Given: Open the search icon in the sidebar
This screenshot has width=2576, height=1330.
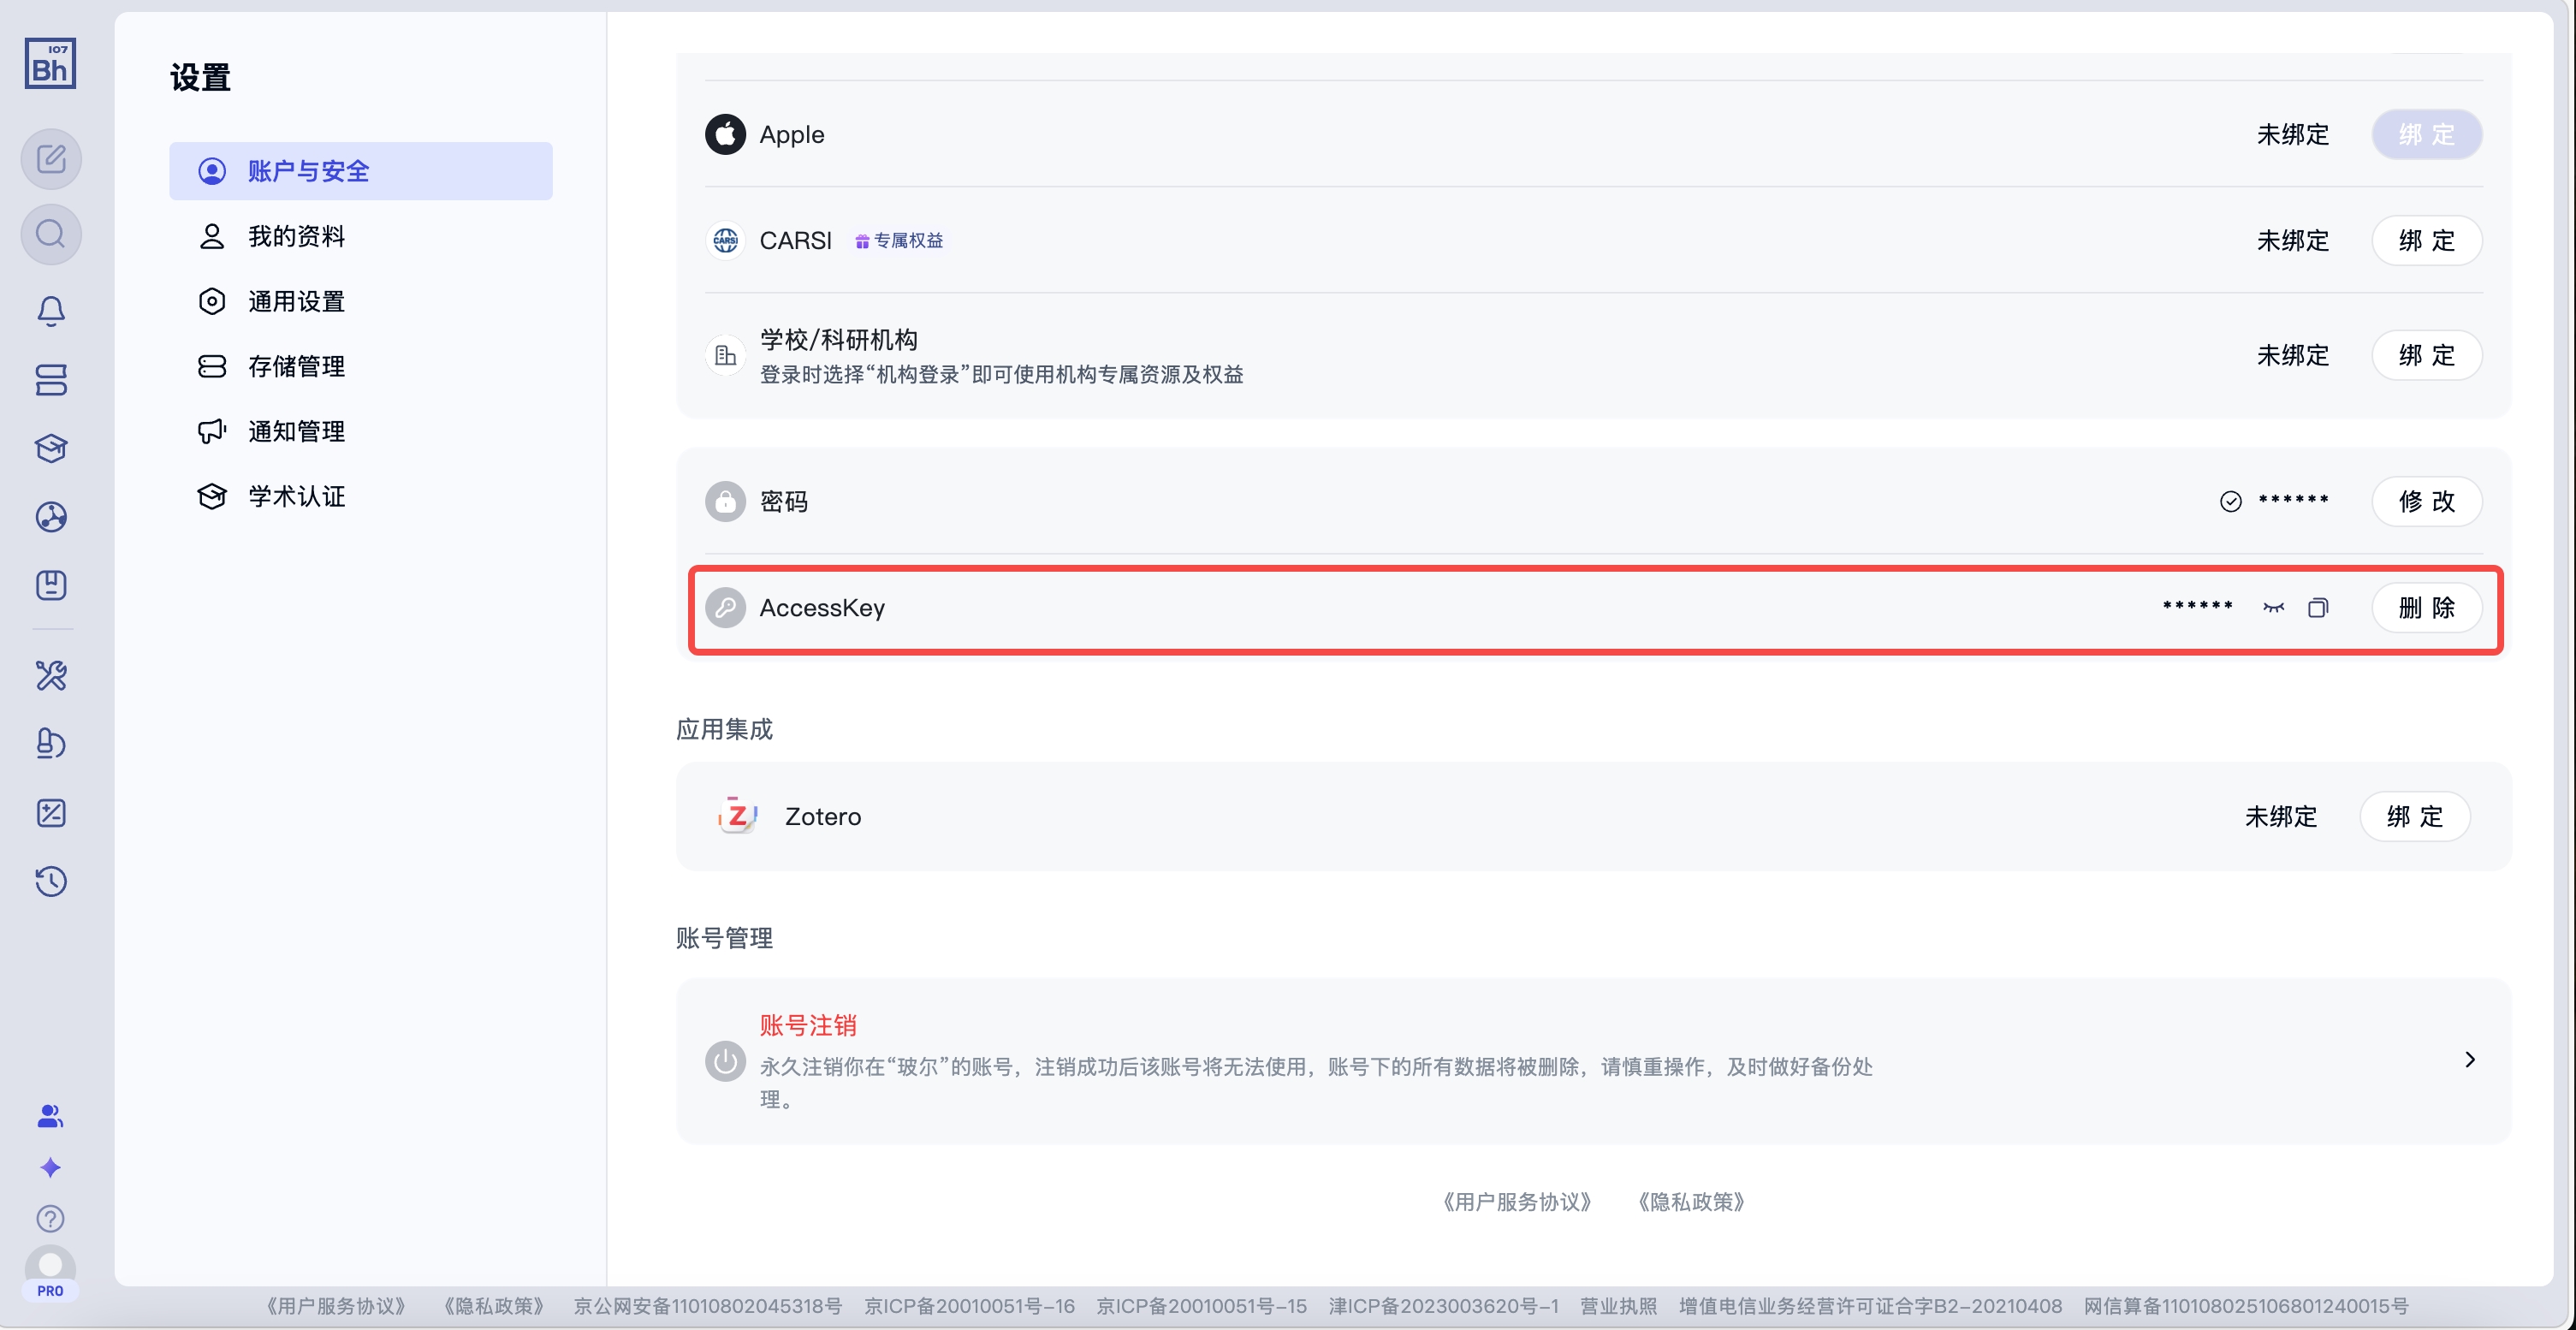Looking at the screenshot, I should (51, 234).
